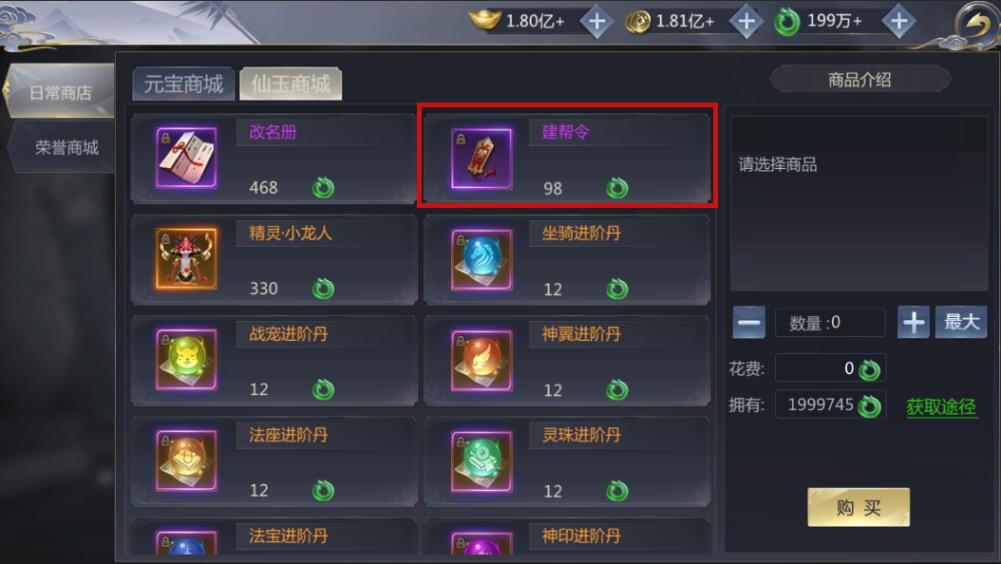
Task: Add more gold ingots with plus button
Action: (597, 22)
